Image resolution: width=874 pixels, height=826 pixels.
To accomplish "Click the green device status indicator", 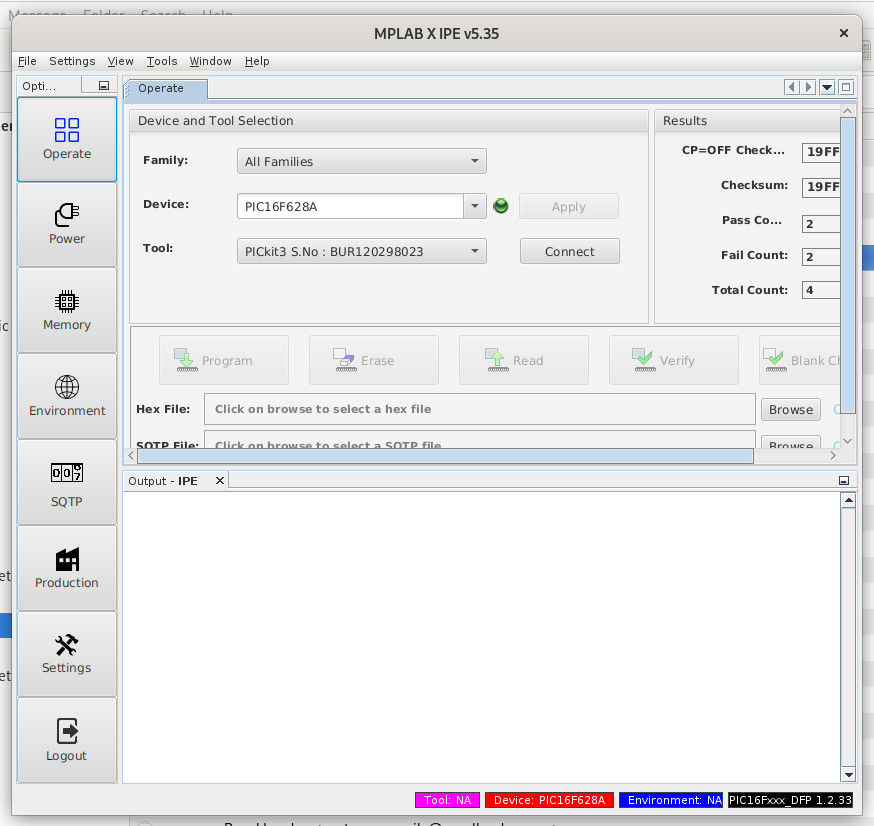I will coord(501,206).
